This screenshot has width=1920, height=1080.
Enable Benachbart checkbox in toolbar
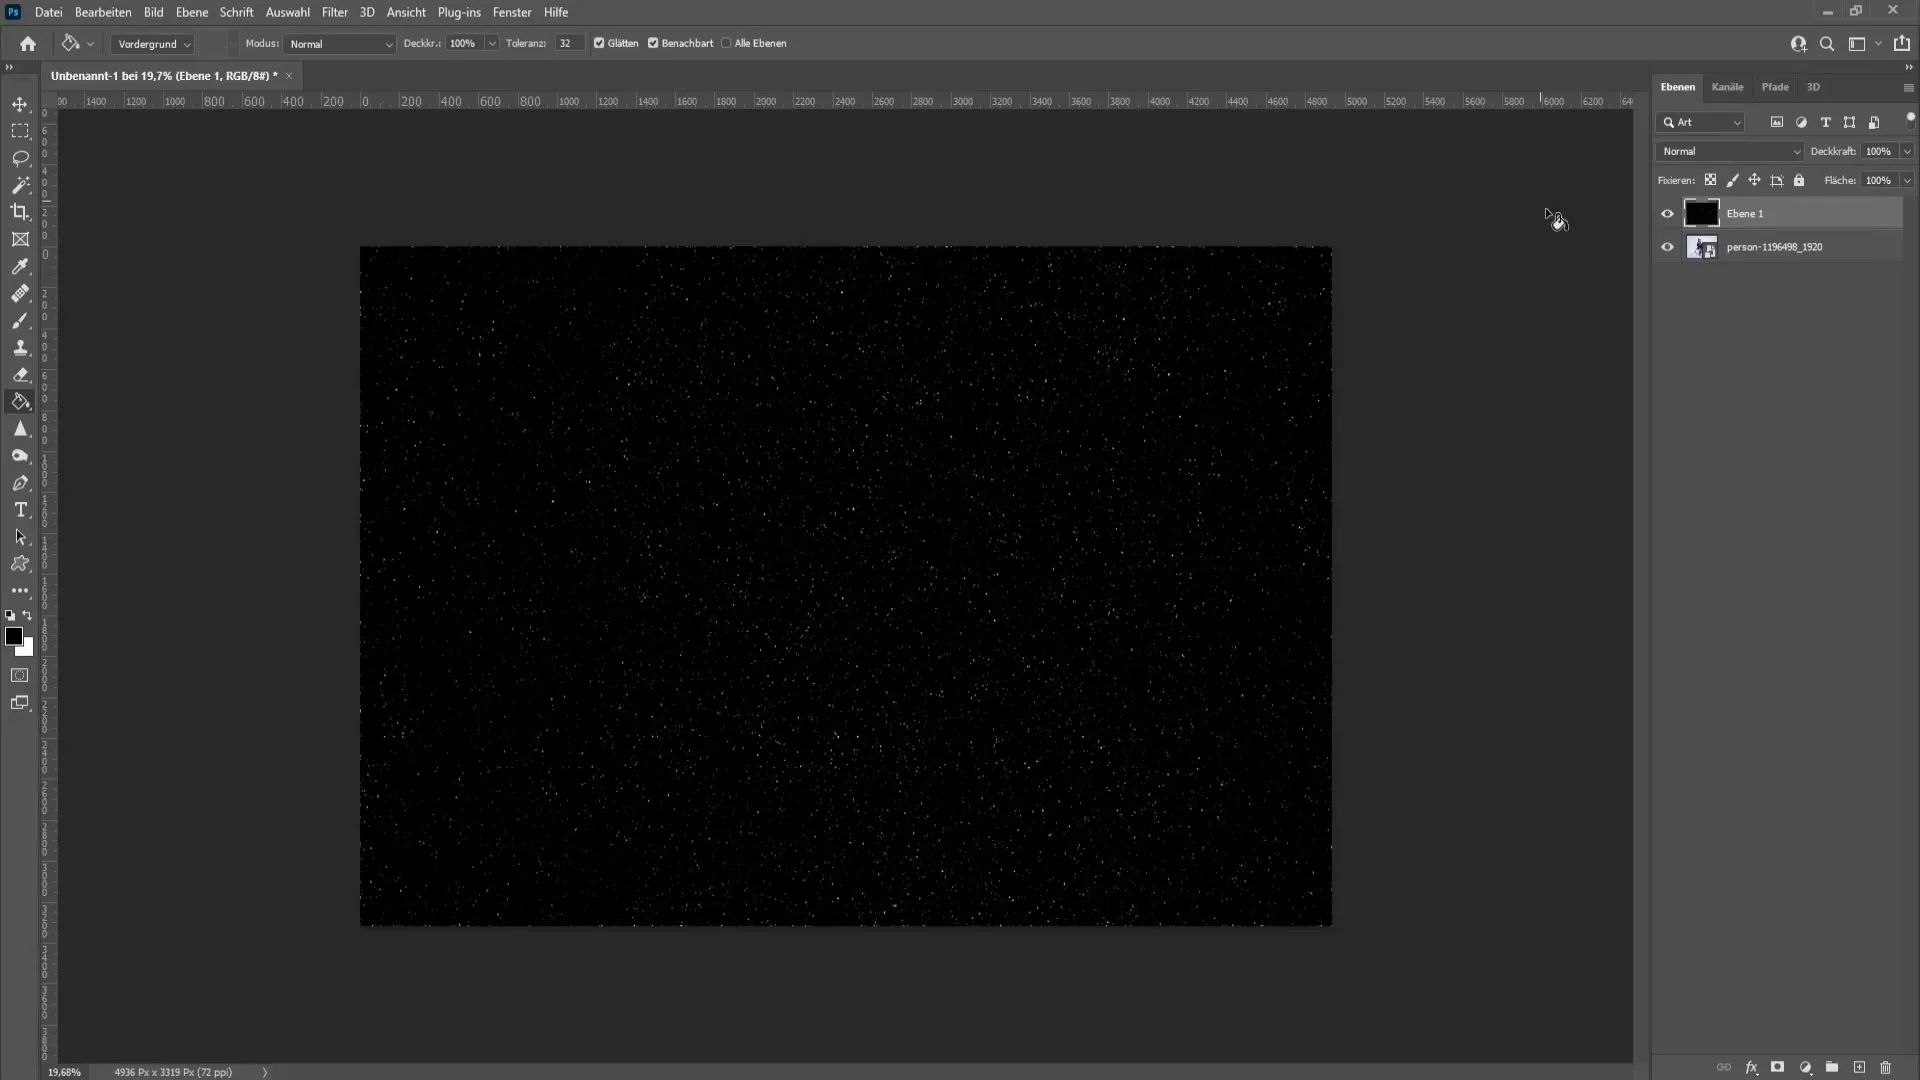[x=654, y=44]
